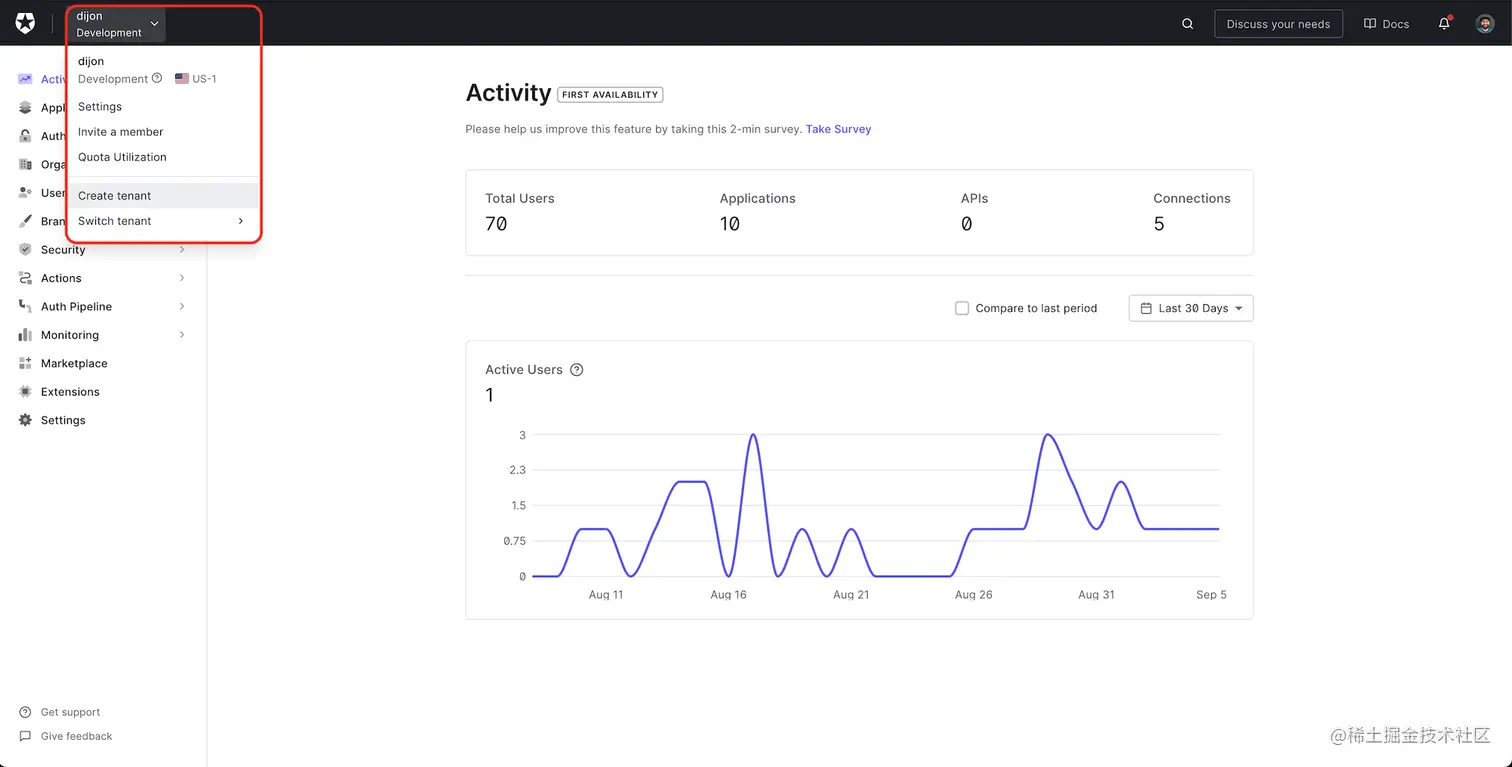1512x767 pixels.
Task: Click the Discuss your needs button
Action: pyautogui.click(x=1278, y=23)
